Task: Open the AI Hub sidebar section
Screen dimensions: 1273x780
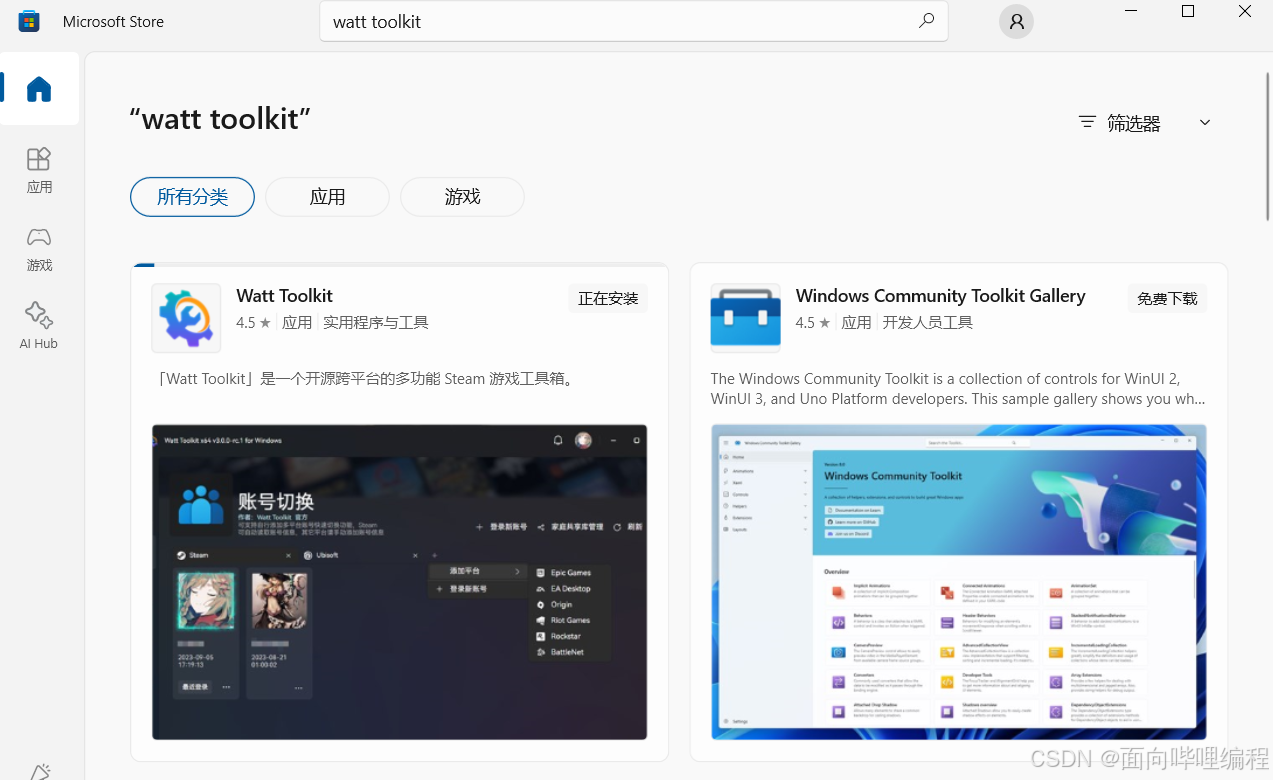Action: tap(39, 326)
